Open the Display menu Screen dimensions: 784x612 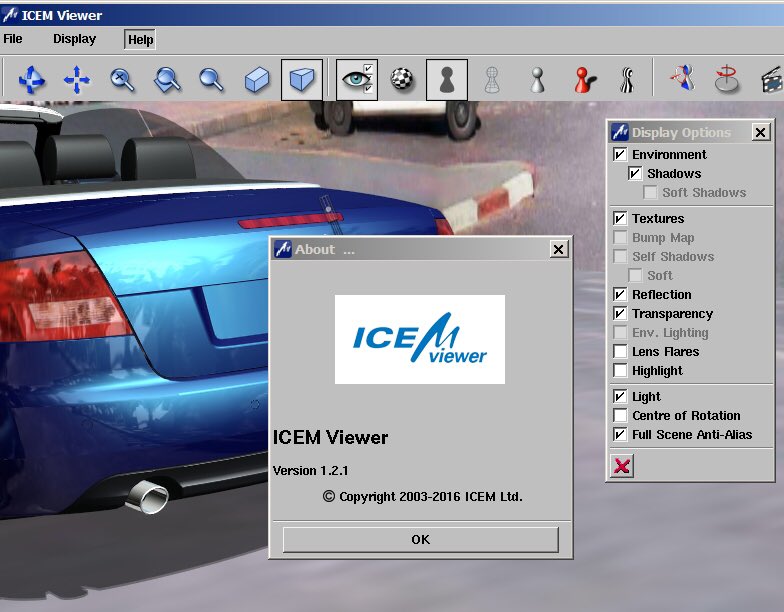(x=74, y=38)
